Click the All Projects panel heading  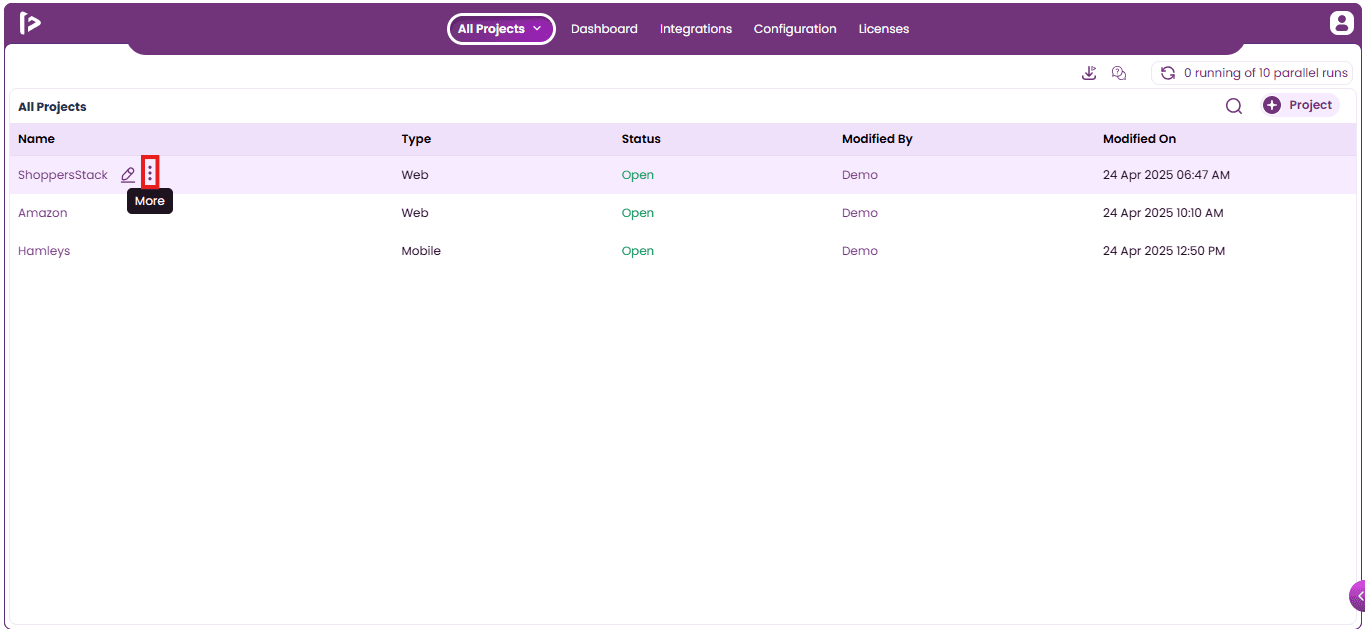click(x=52, y=107)
